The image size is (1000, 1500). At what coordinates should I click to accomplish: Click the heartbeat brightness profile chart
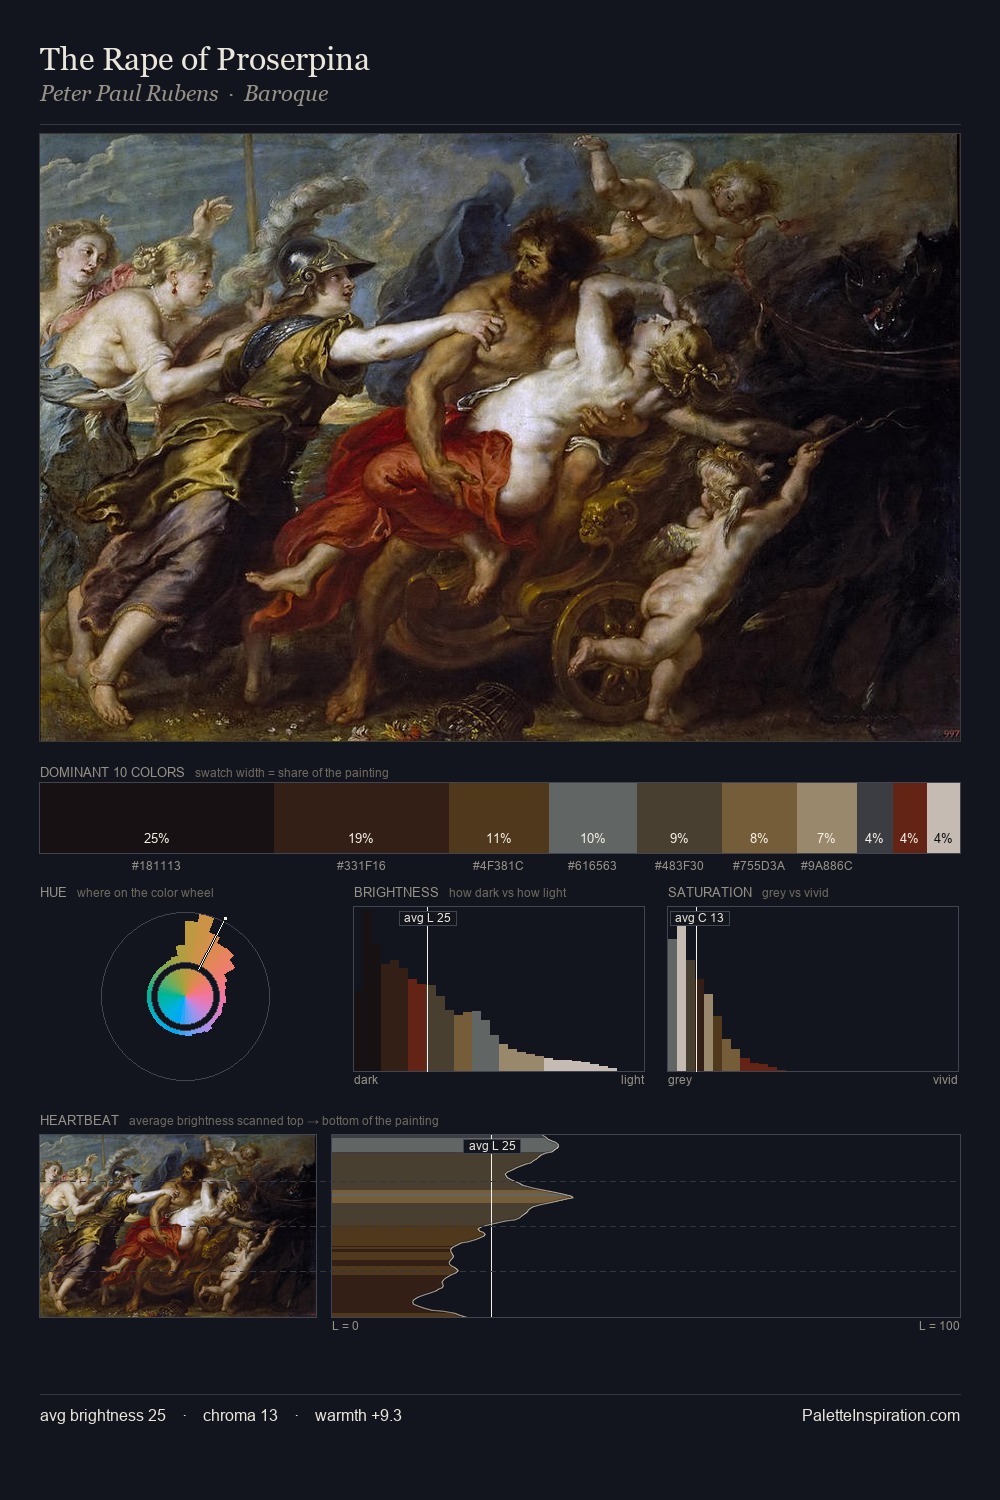click(x=646, y=1226)
